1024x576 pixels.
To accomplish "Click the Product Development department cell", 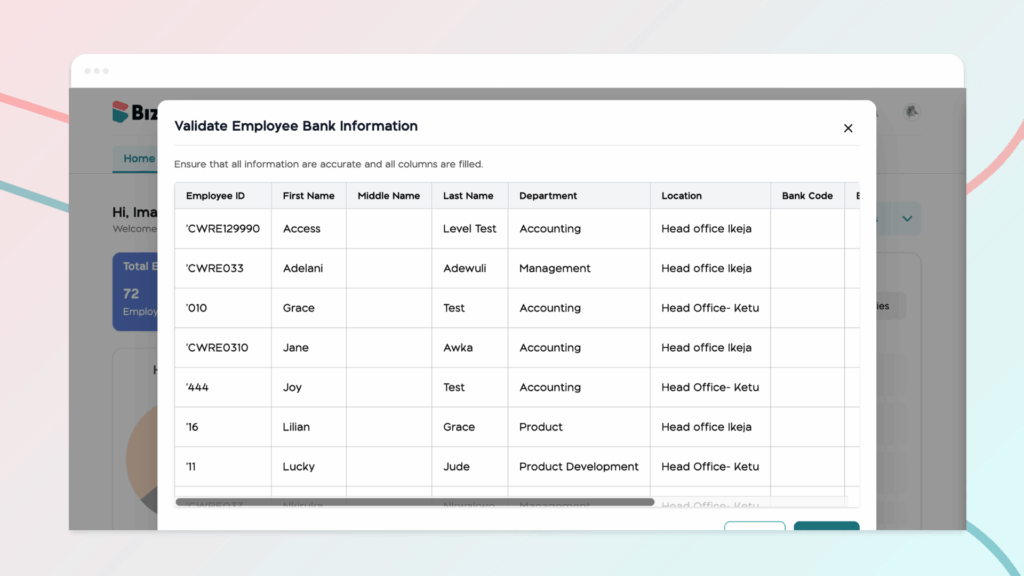I will pos(578,467).
